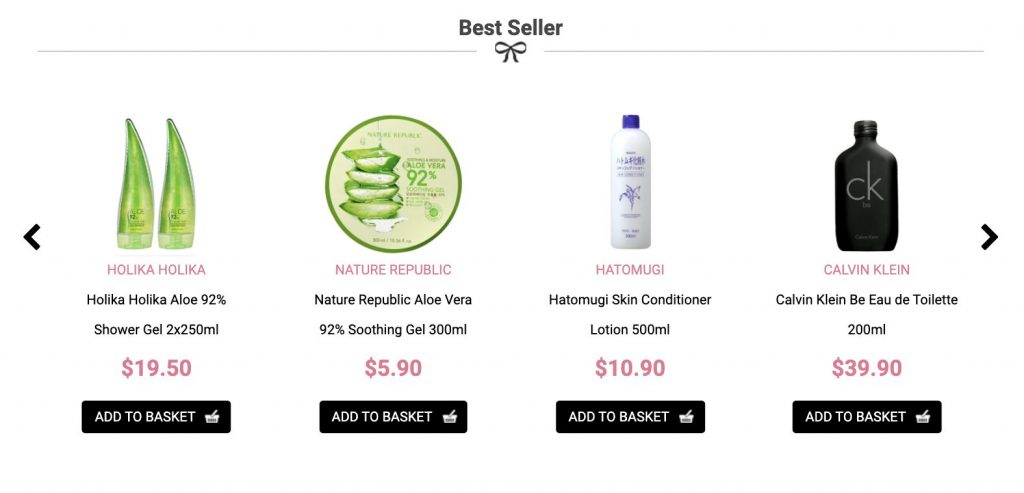Click basket icon on Nature Republic button
The width and height of the screenshot is (1024, 493).
coord(449,417)
